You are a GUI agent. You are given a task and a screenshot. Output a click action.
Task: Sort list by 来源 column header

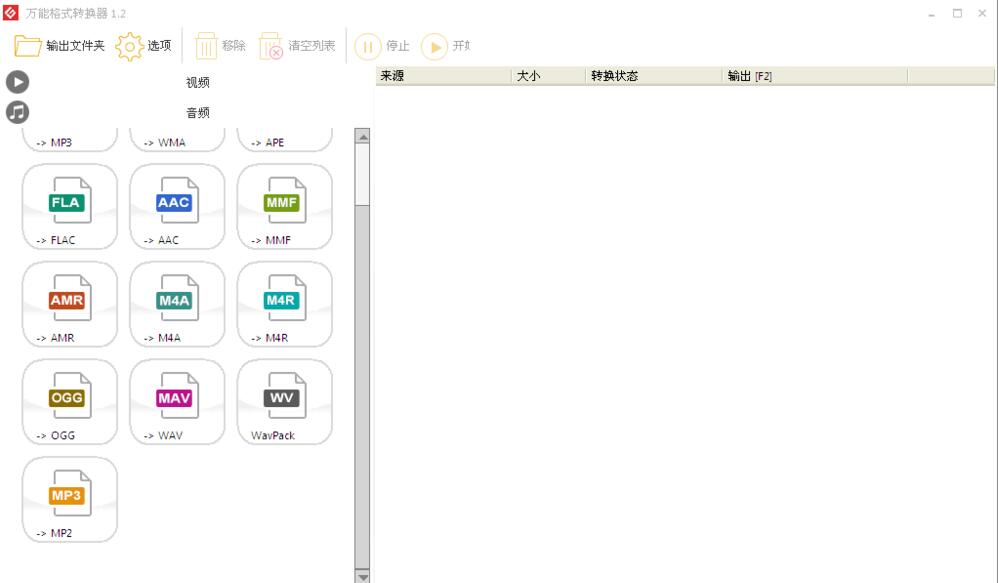click(441, 76)
